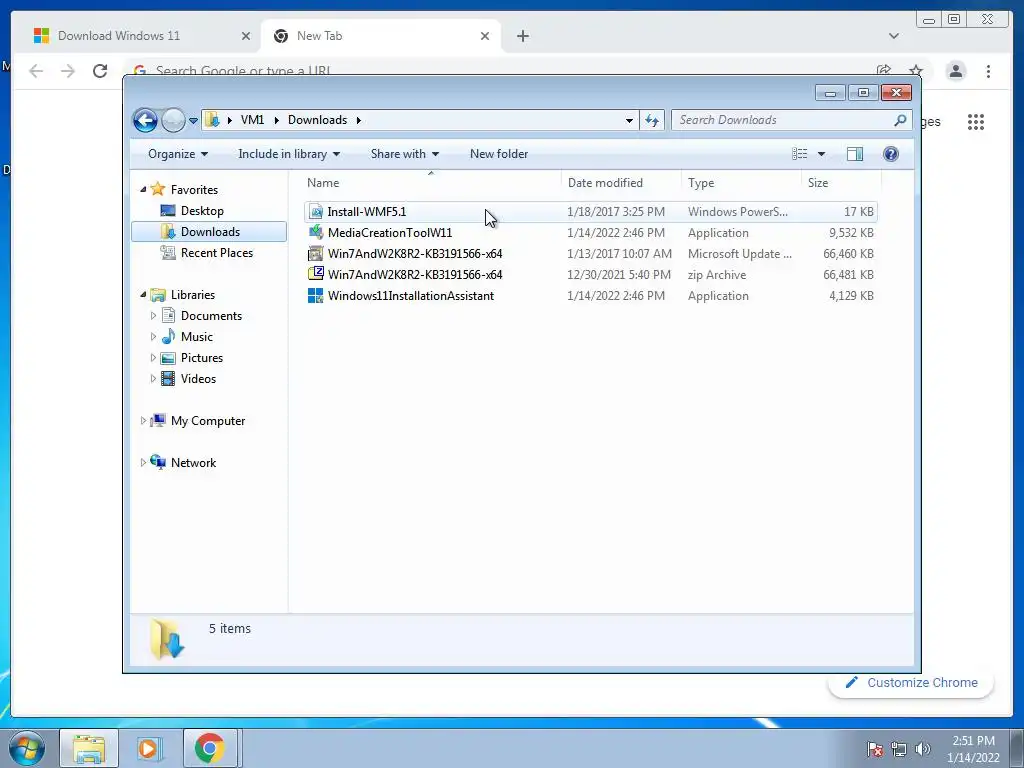Open the Music library
The width and height of the screenshot is (1024, 768).
(x=197, y=337)
